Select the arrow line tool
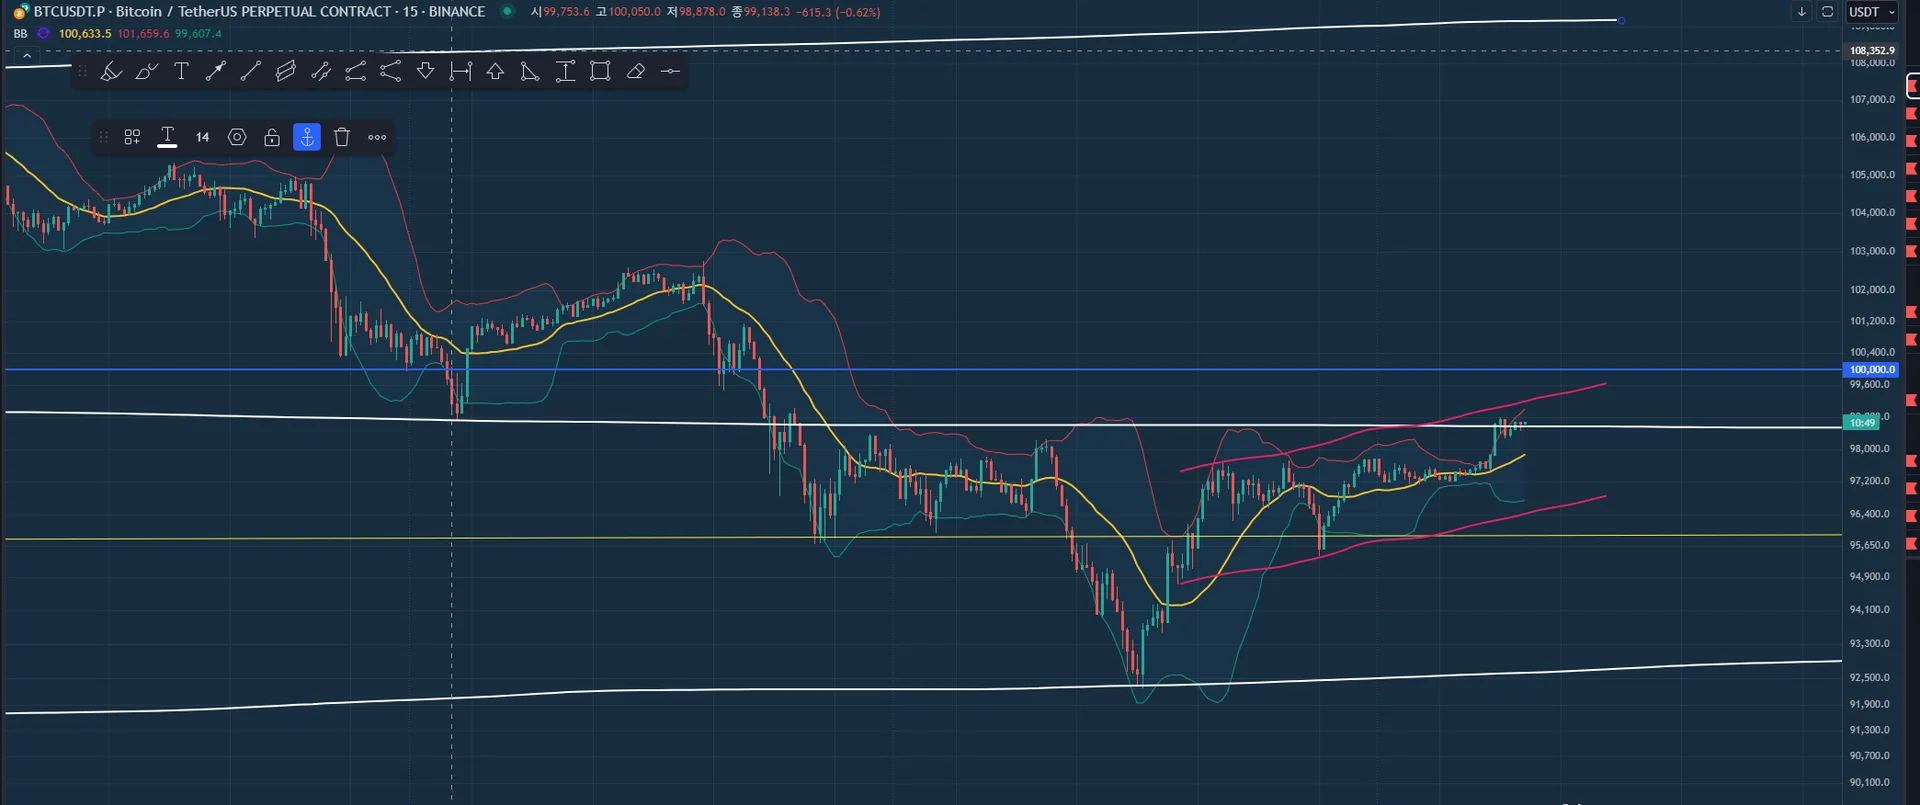The height and width of the screenshot is (805, 1920). 215,71
